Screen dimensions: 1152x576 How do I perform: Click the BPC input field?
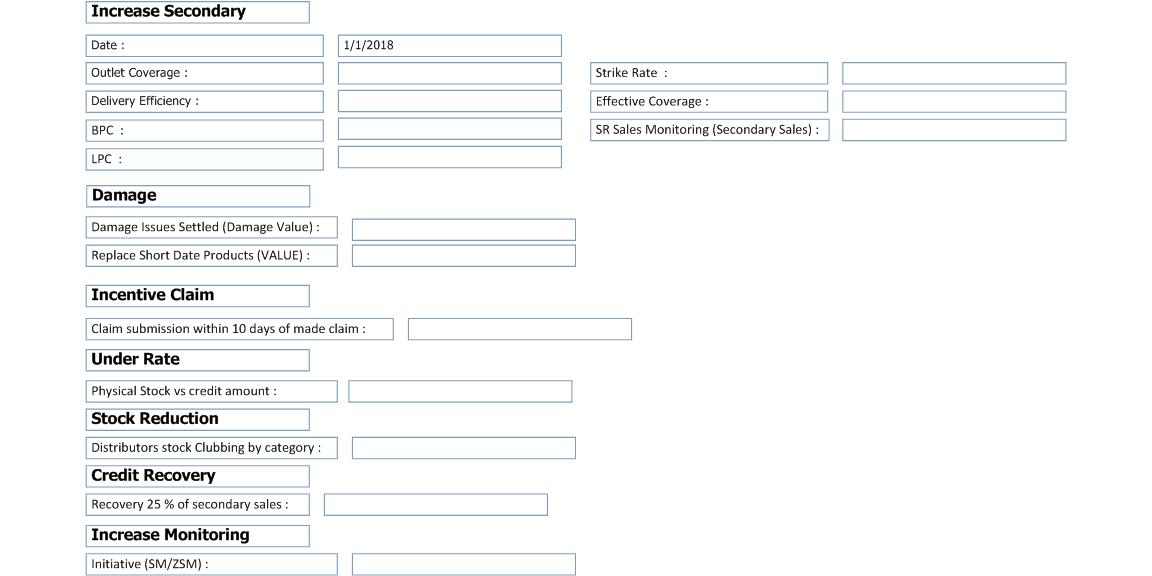tap(449, 129)
